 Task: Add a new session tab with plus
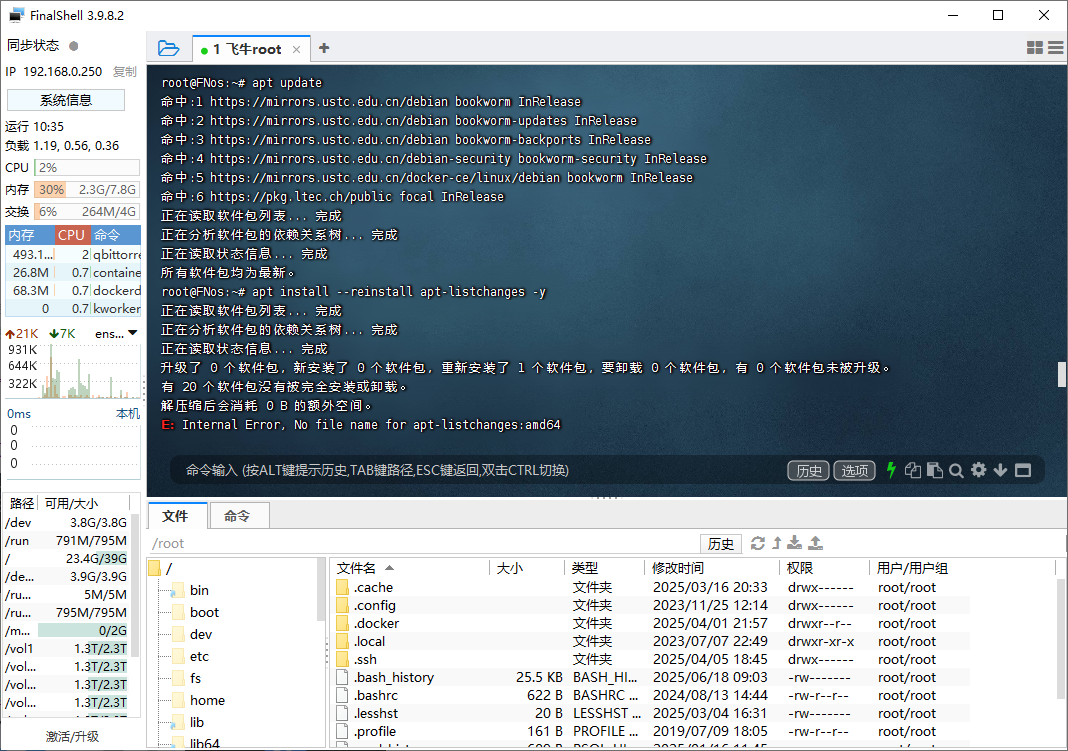[x=324, y=48]
